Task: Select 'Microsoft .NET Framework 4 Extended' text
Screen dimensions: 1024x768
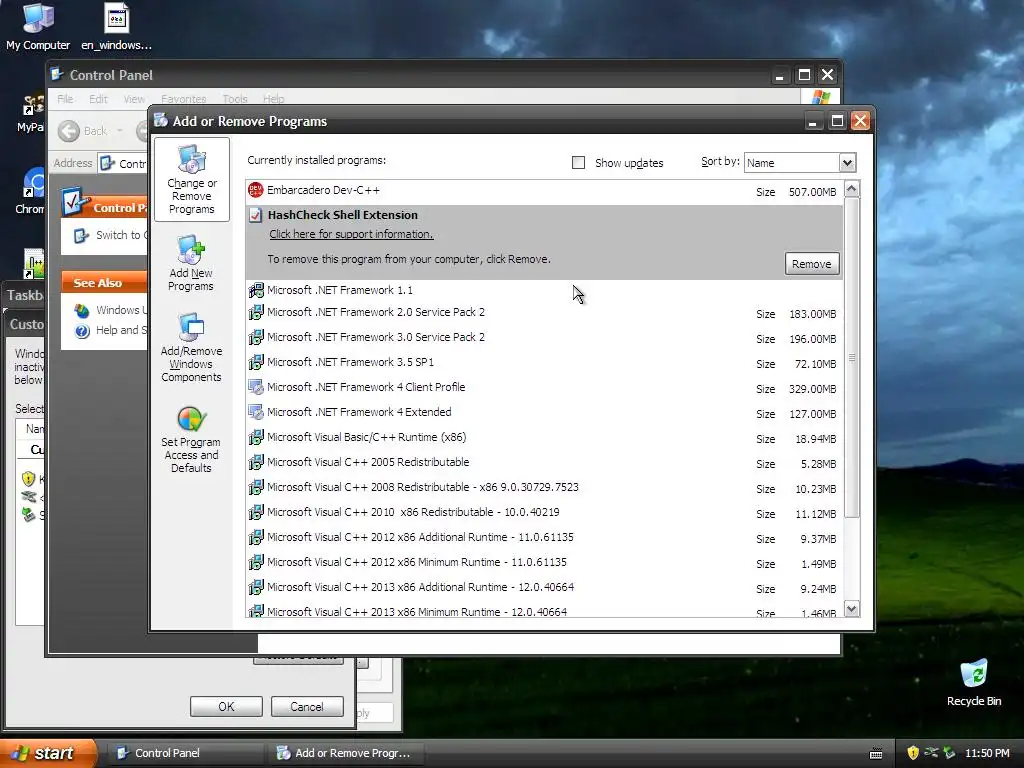Action: point(359,412)
